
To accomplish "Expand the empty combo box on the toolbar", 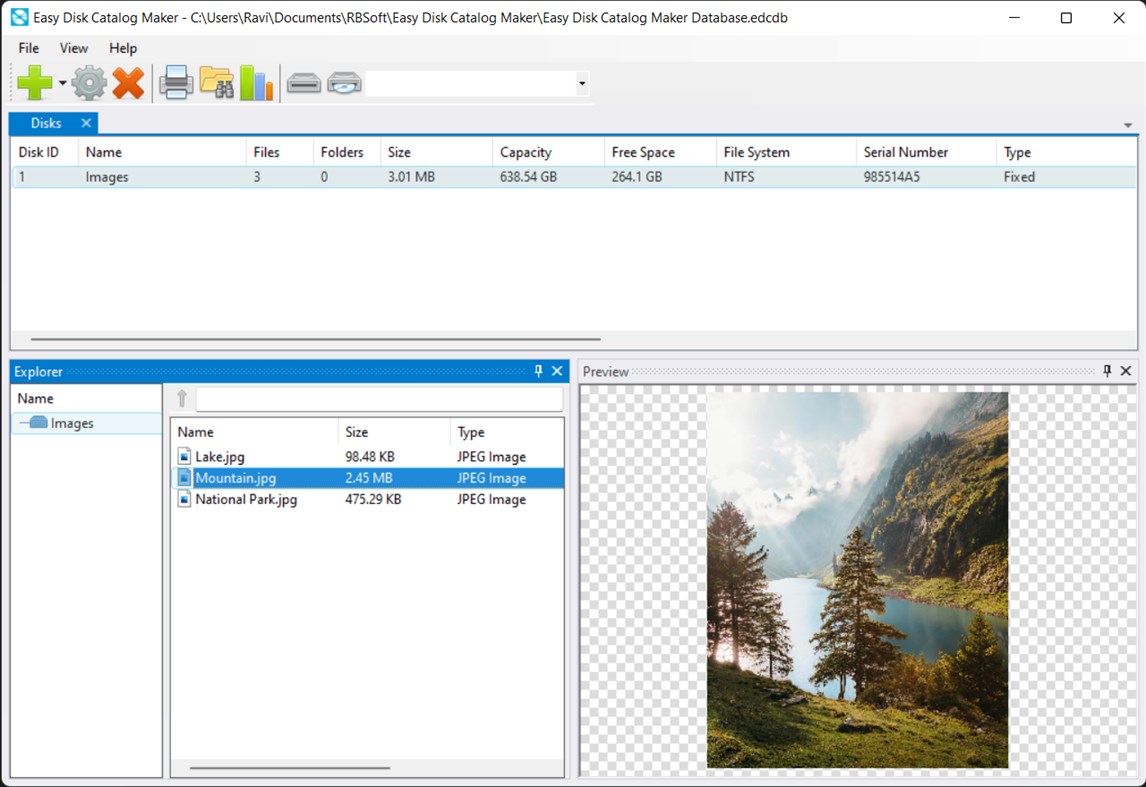I will click(581, 83).
